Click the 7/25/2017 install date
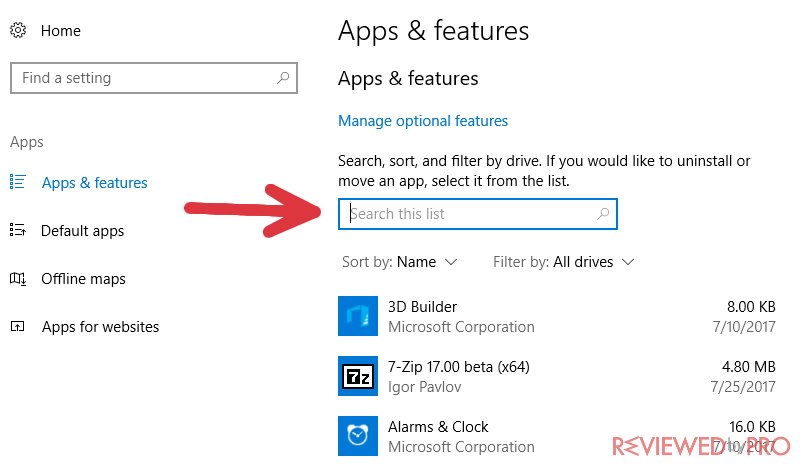This screenshot has width=803, height=466. coord(743,387)
